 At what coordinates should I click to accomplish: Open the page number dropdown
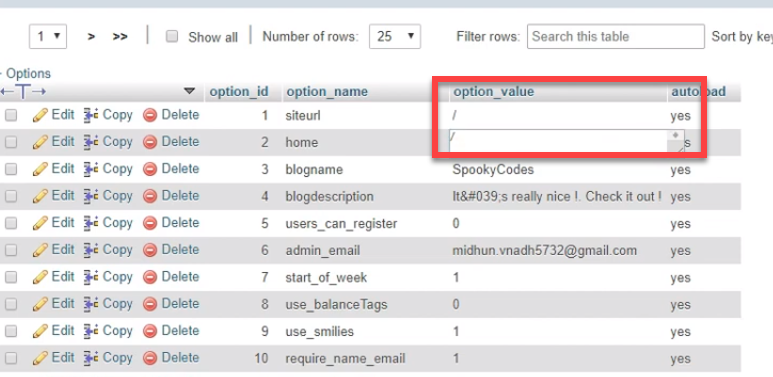[x=48, y=36]
